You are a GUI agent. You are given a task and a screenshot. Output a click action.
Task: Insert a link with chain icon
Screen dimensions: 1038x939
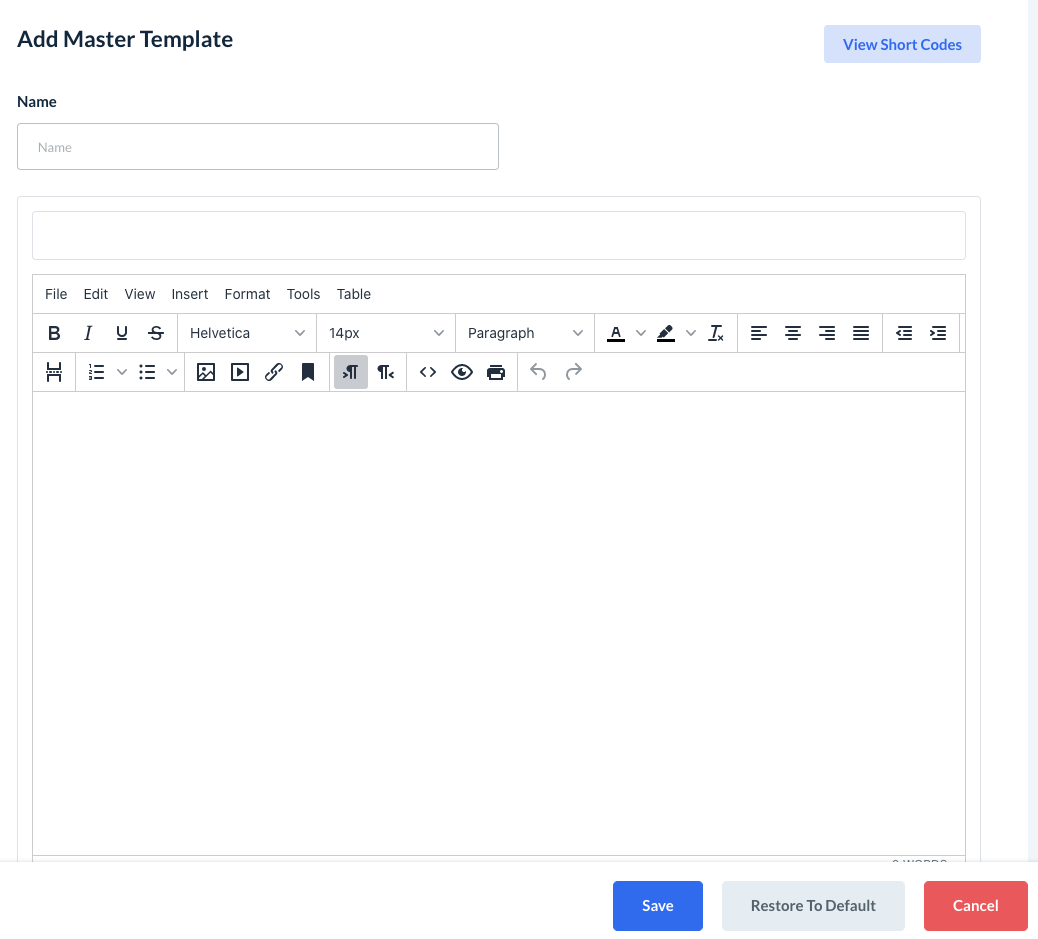click(274, 372)
